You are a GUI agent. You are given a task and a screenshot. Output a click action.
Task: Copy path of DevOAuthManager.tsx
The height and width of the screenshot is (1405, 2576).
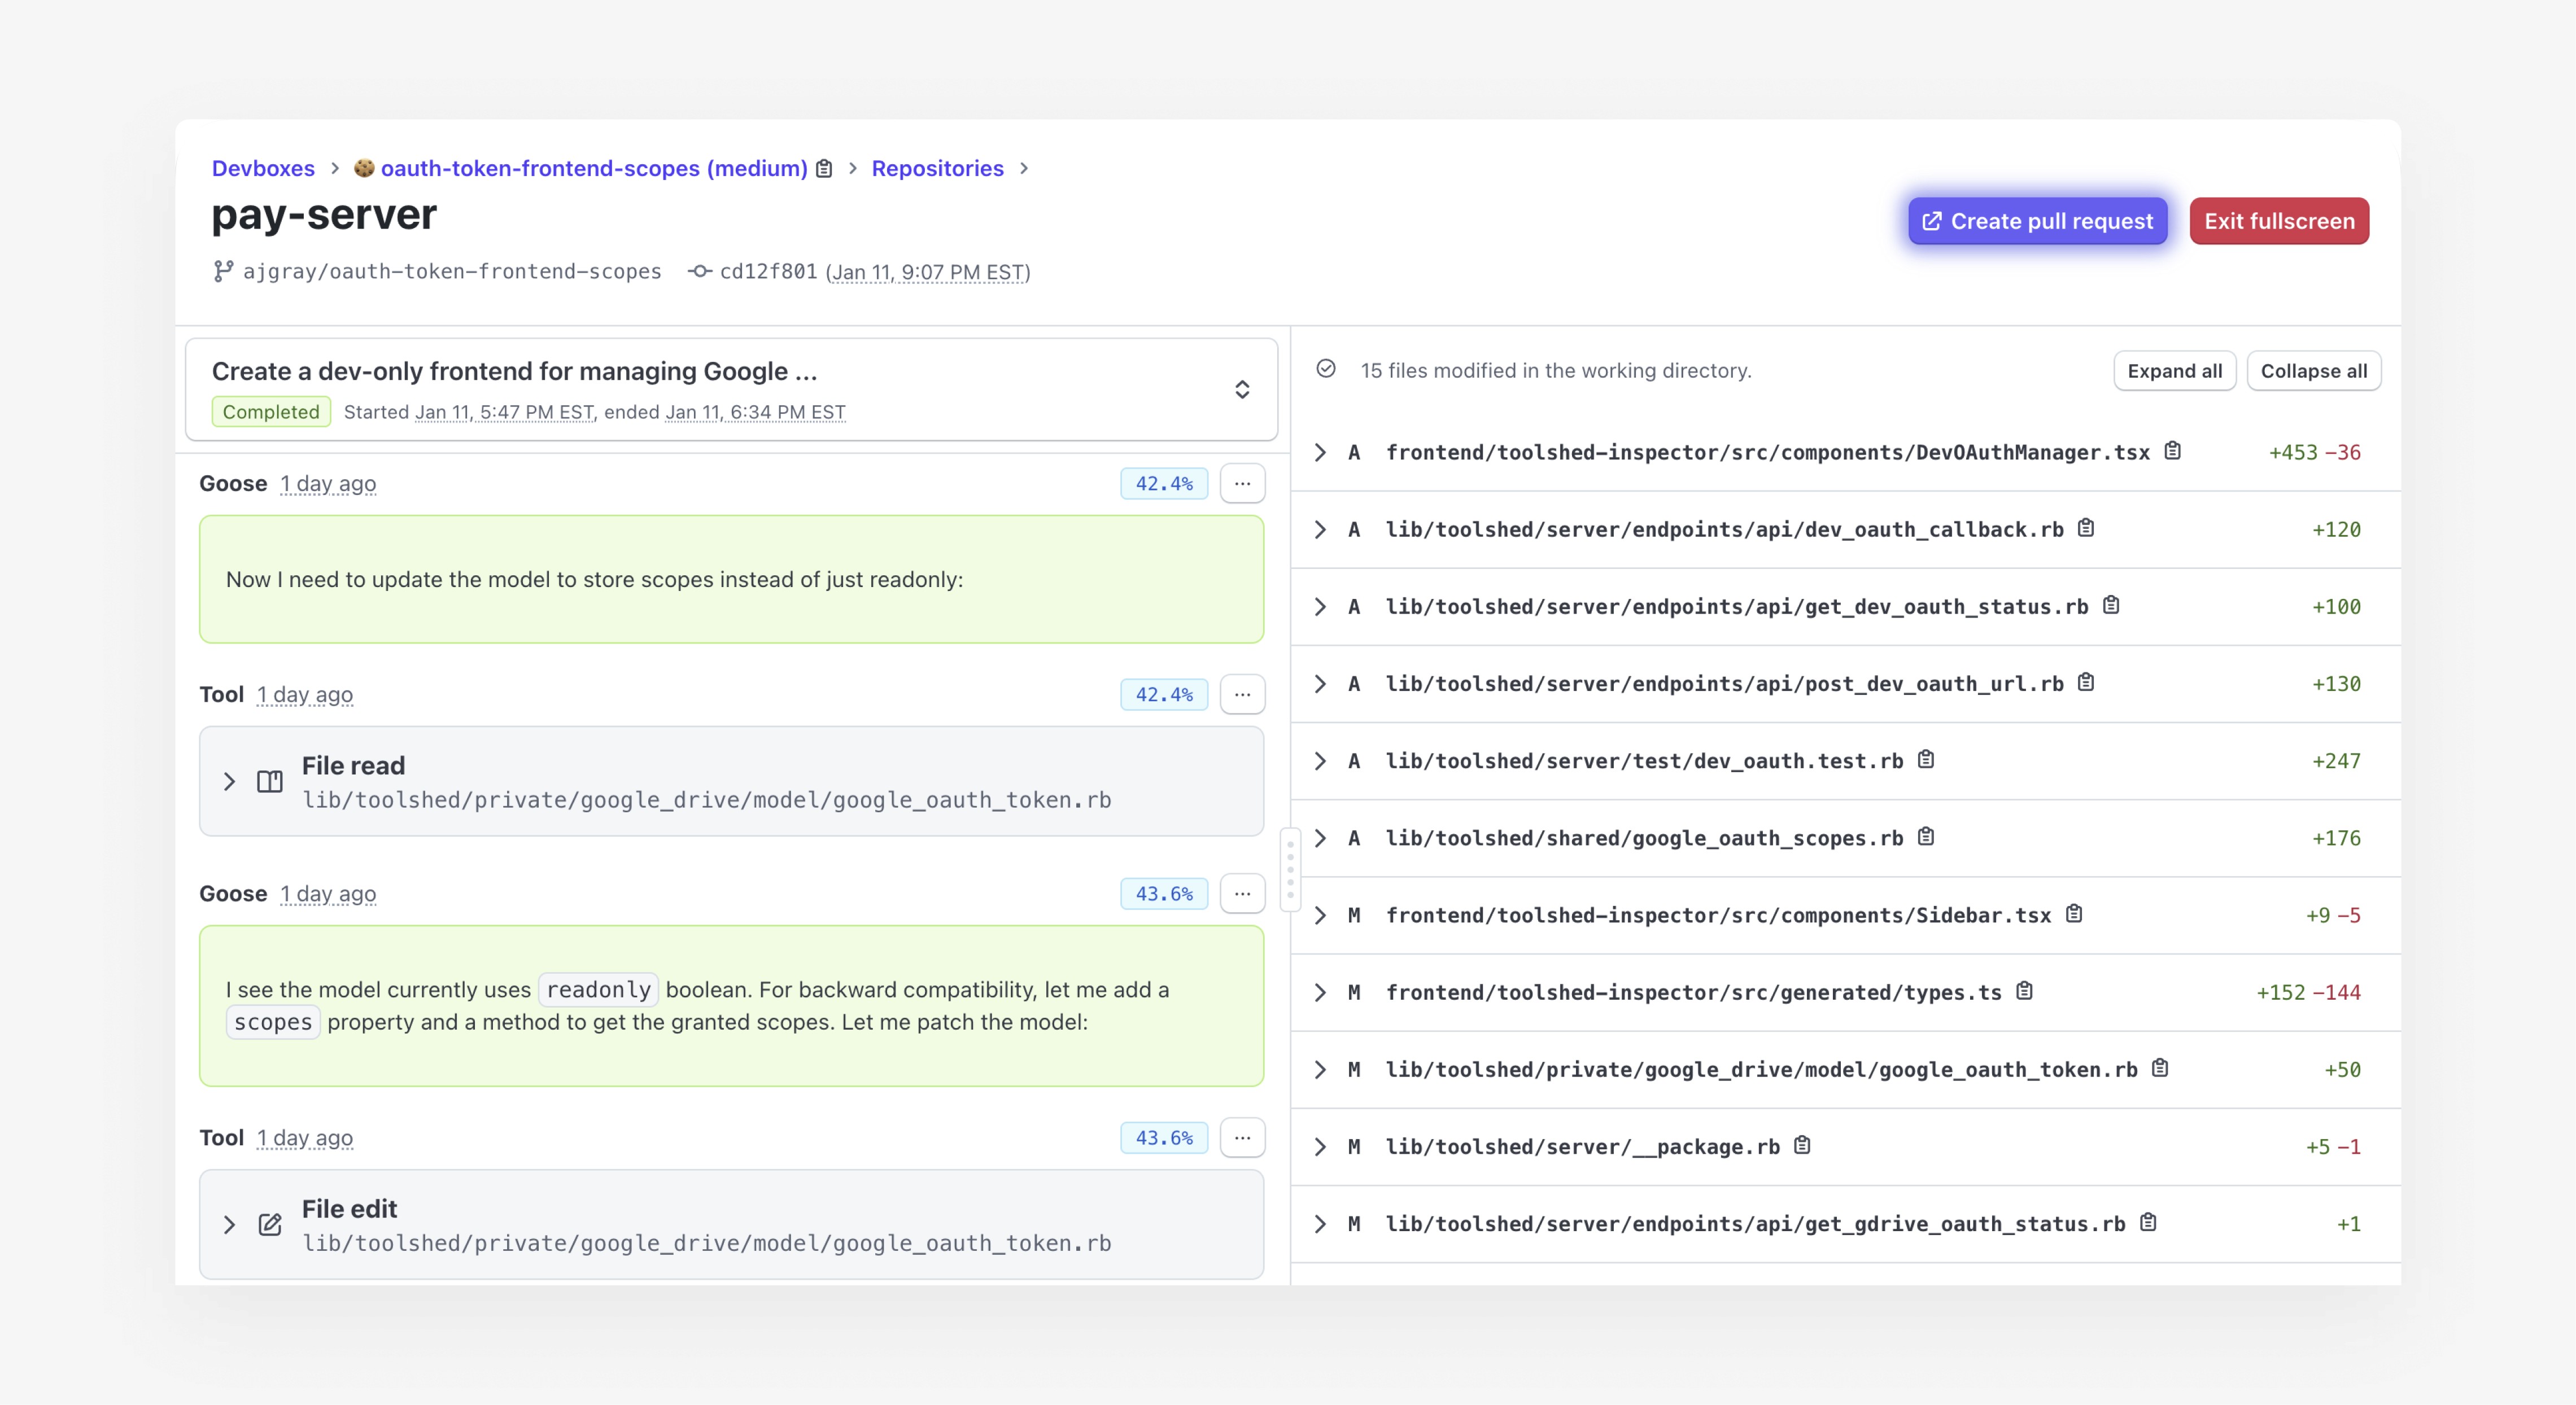2172,451
